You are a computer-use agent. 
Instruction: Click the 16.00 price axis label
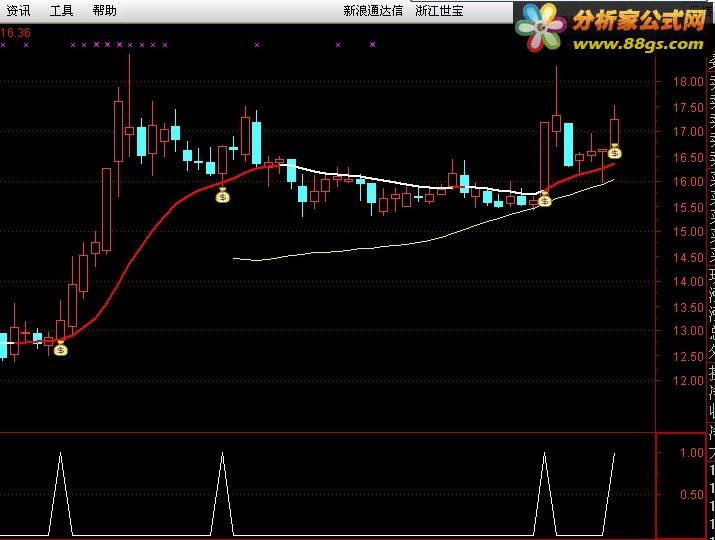pos(689,182)
